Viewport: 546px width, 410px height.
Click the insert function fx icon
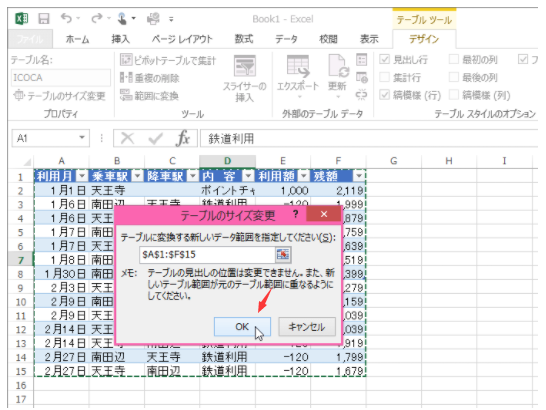(182, 138)
